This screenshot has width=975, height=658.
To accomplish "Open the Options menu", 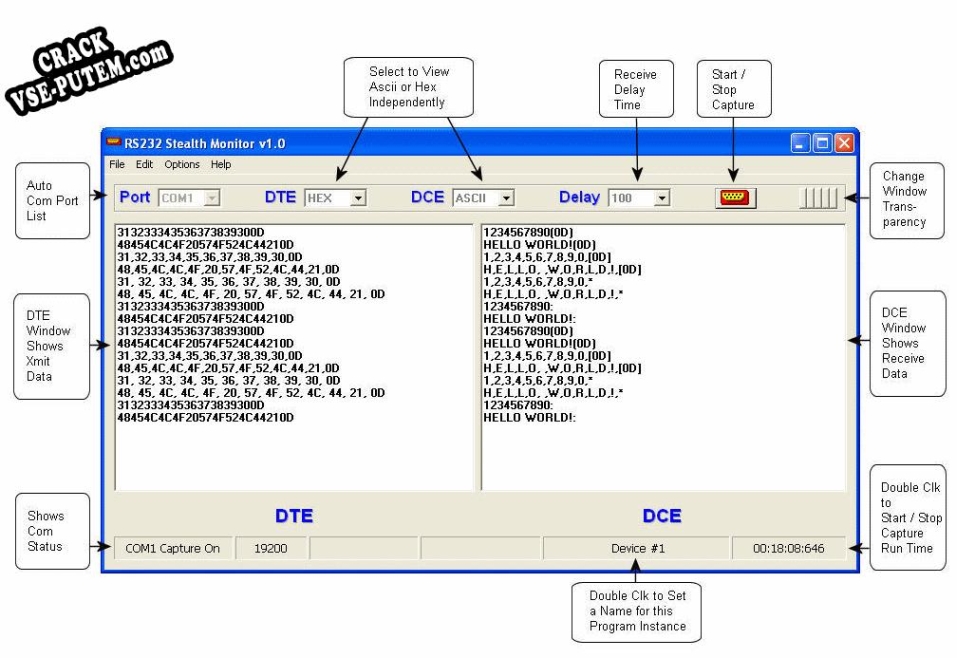I will [182, 164].
